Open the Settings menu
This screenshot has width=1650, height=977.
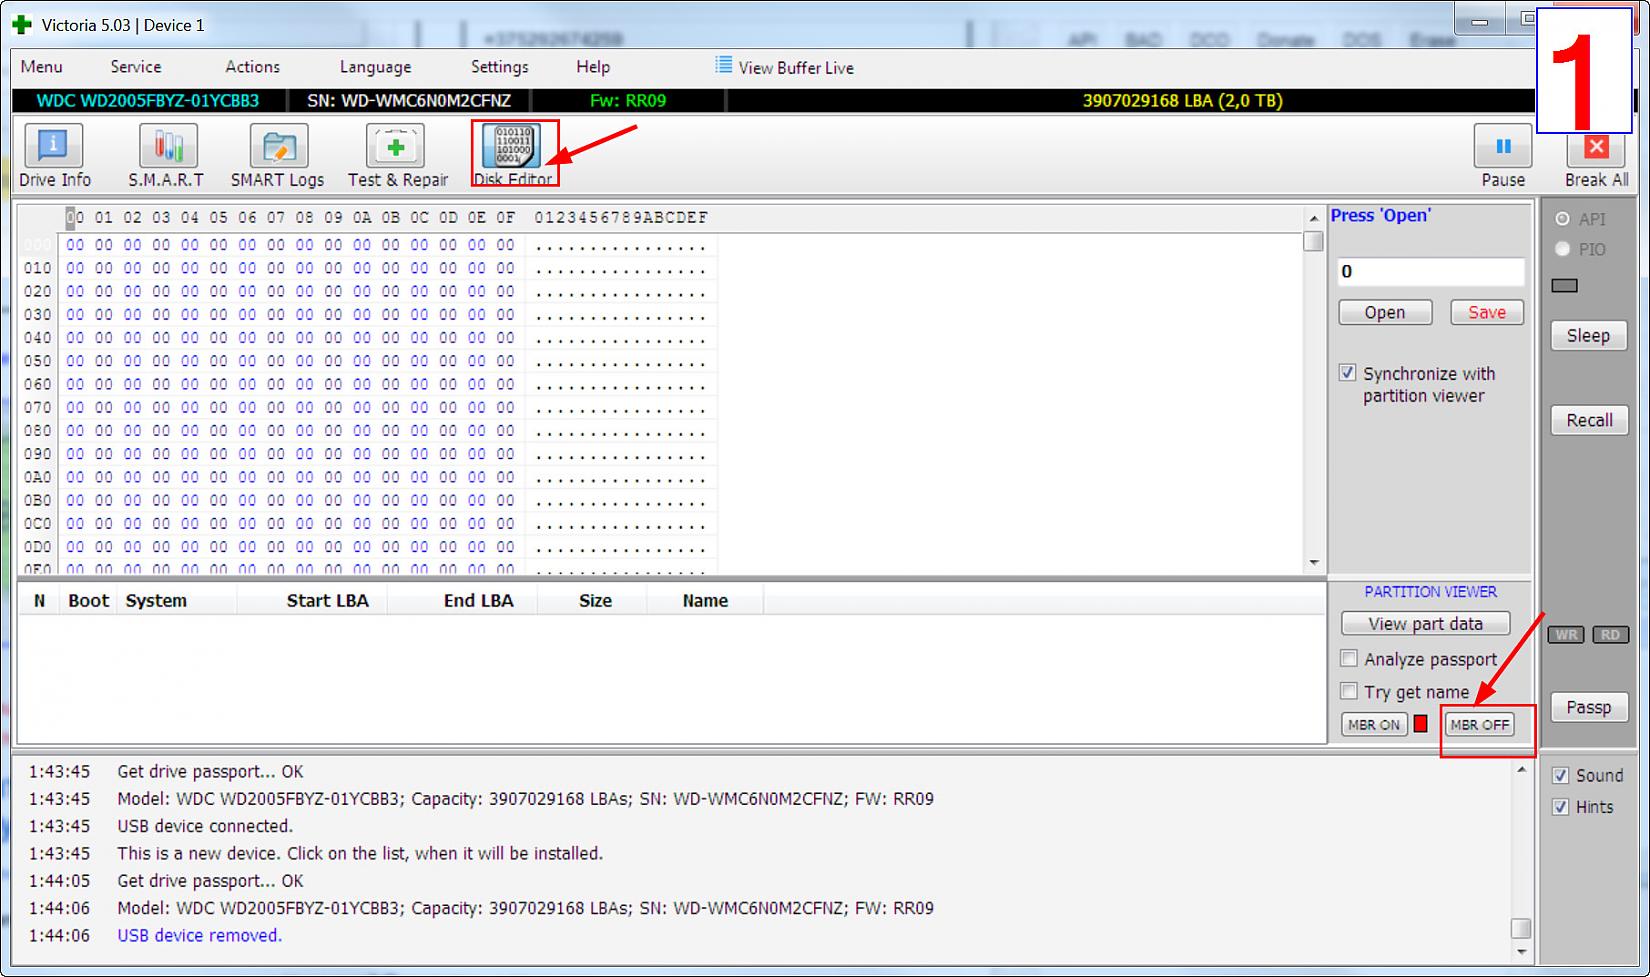[500, 67]
